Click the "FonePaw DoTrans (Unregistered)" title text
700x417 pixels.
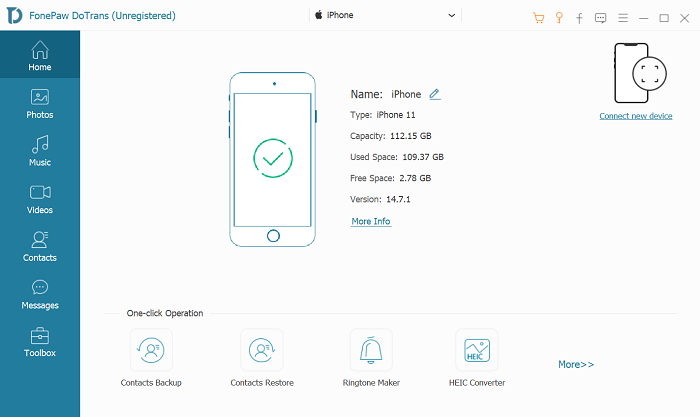tap(102, 16)
